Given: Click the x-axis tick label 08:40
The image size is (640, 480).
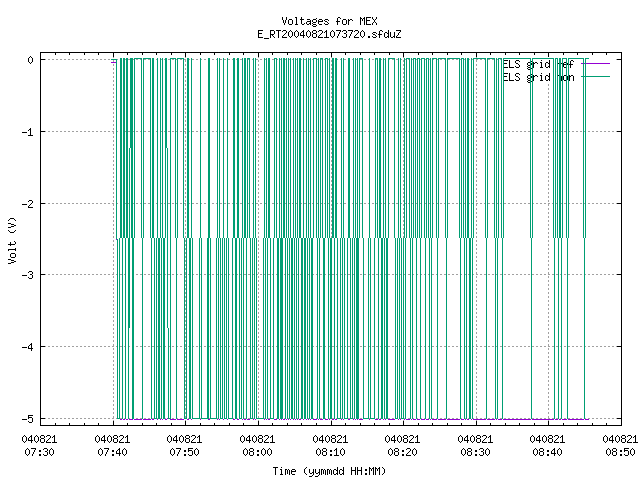Looking at the screenshot, I should (547, 452).
